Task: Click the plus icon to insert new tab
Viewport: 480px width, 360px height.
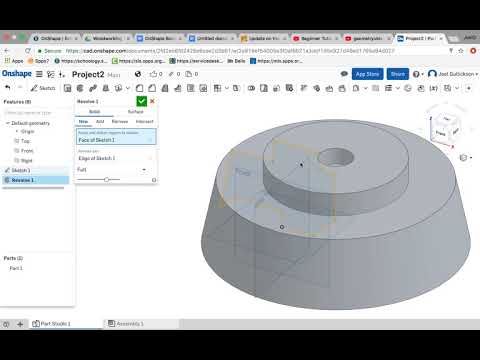Action: click(x=20, y=324)
